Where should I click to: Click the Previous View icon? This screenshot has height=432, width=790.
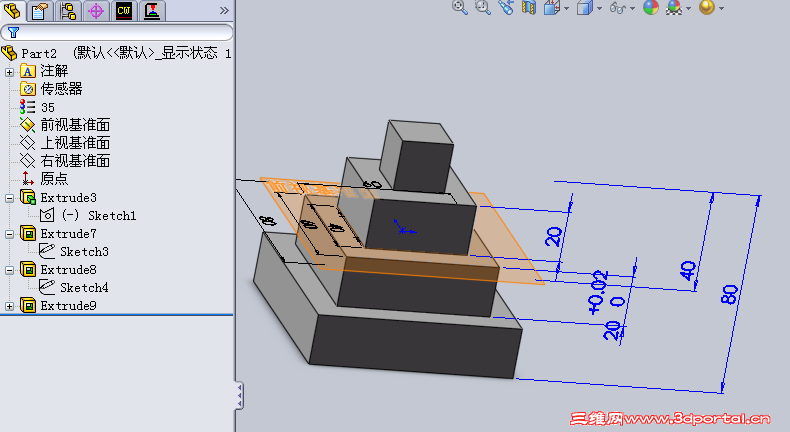click(x=506, y=7)
